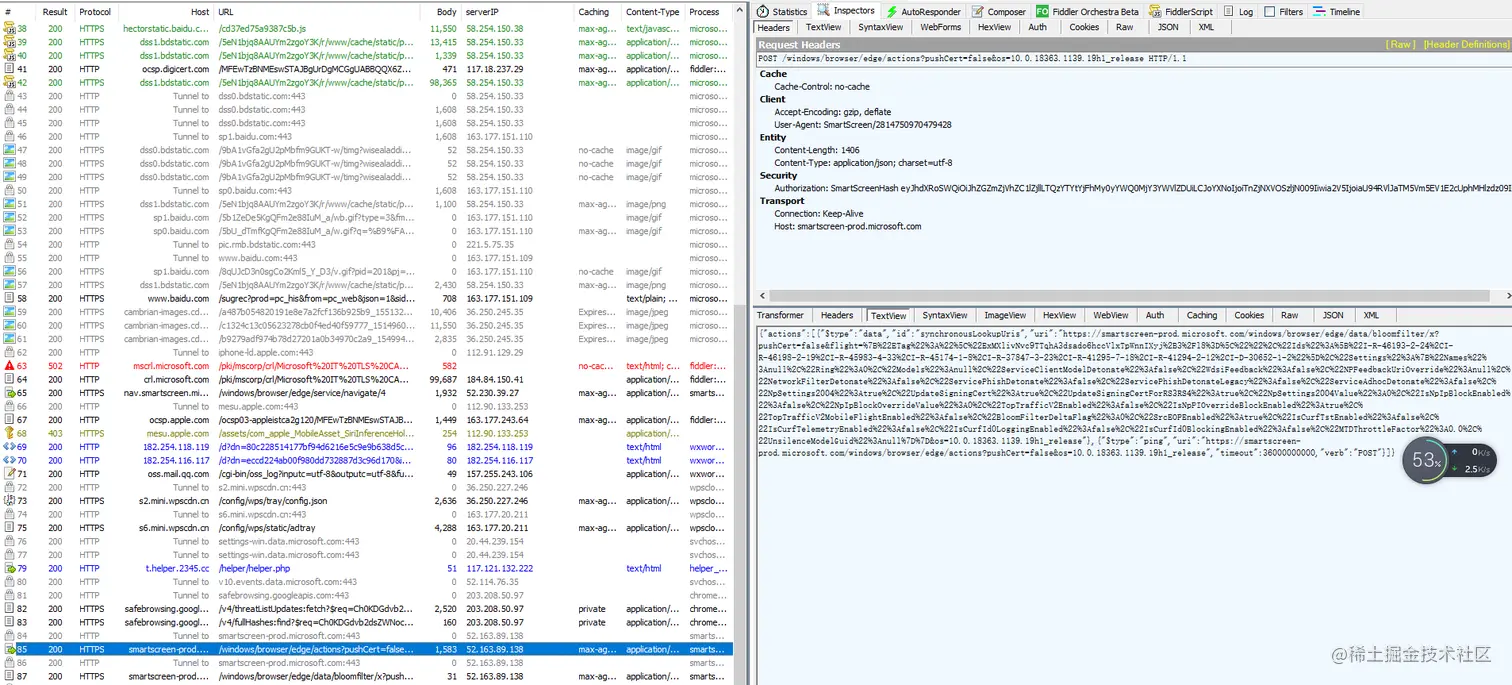Click the icon of session 41 ocsp.digicert.com
Image resolution: width=1512 pixels, height=685 pixels.
coord(9,69)
